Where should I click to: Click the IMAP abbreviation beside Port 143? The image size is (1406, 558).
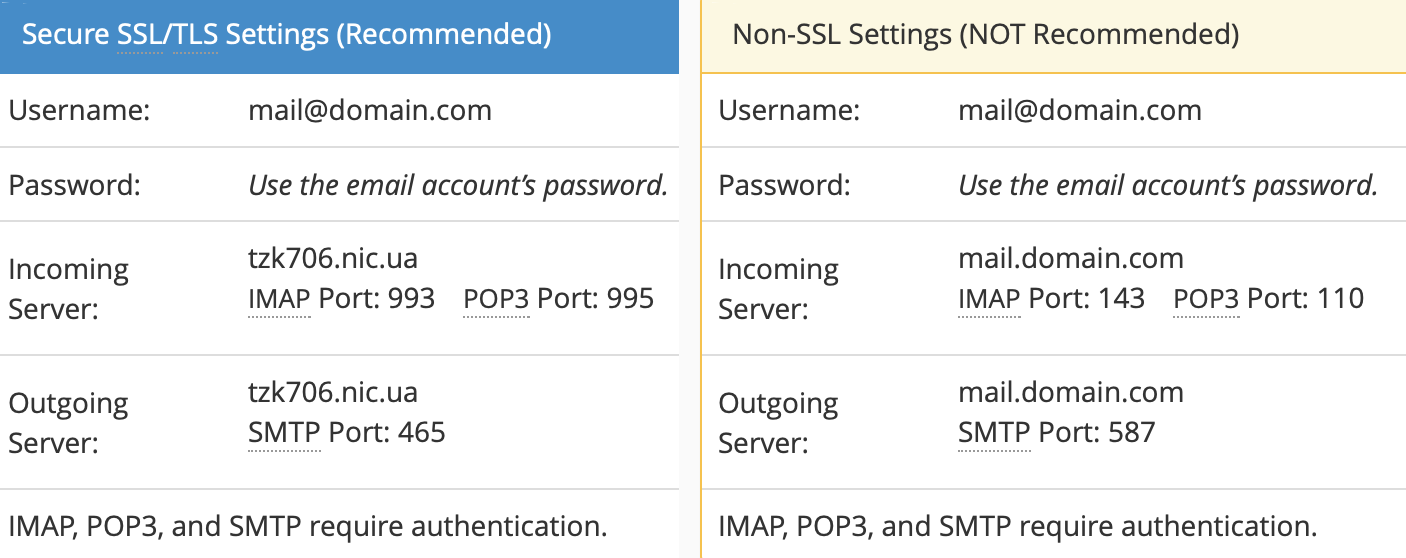coord(989,298)
